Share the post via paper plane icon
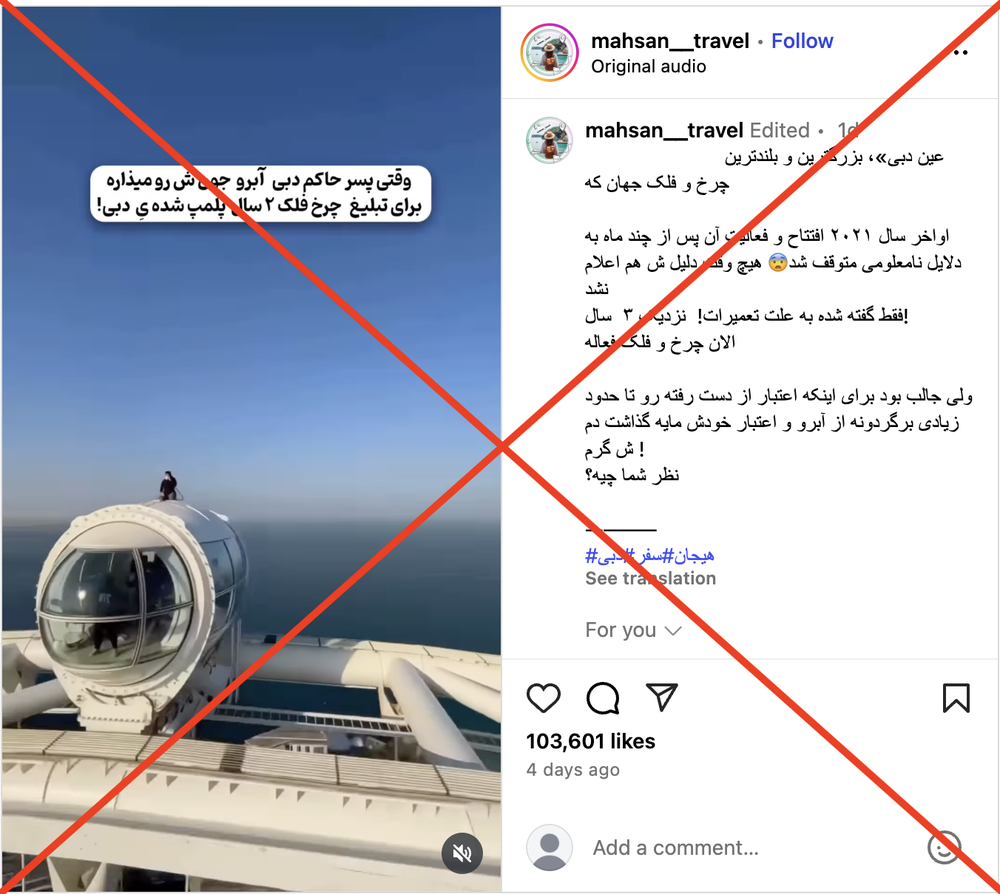The height and width of the screenshot is (894, 1000). (661, 696)
